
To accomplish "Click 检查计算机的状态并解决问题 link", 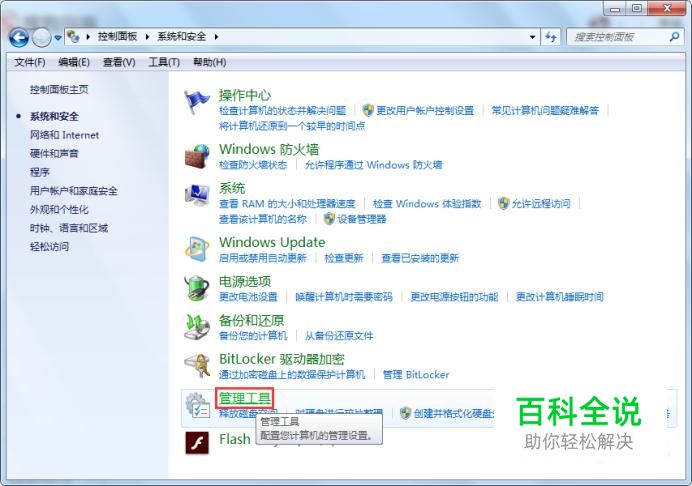I will [x=282, y=110].
